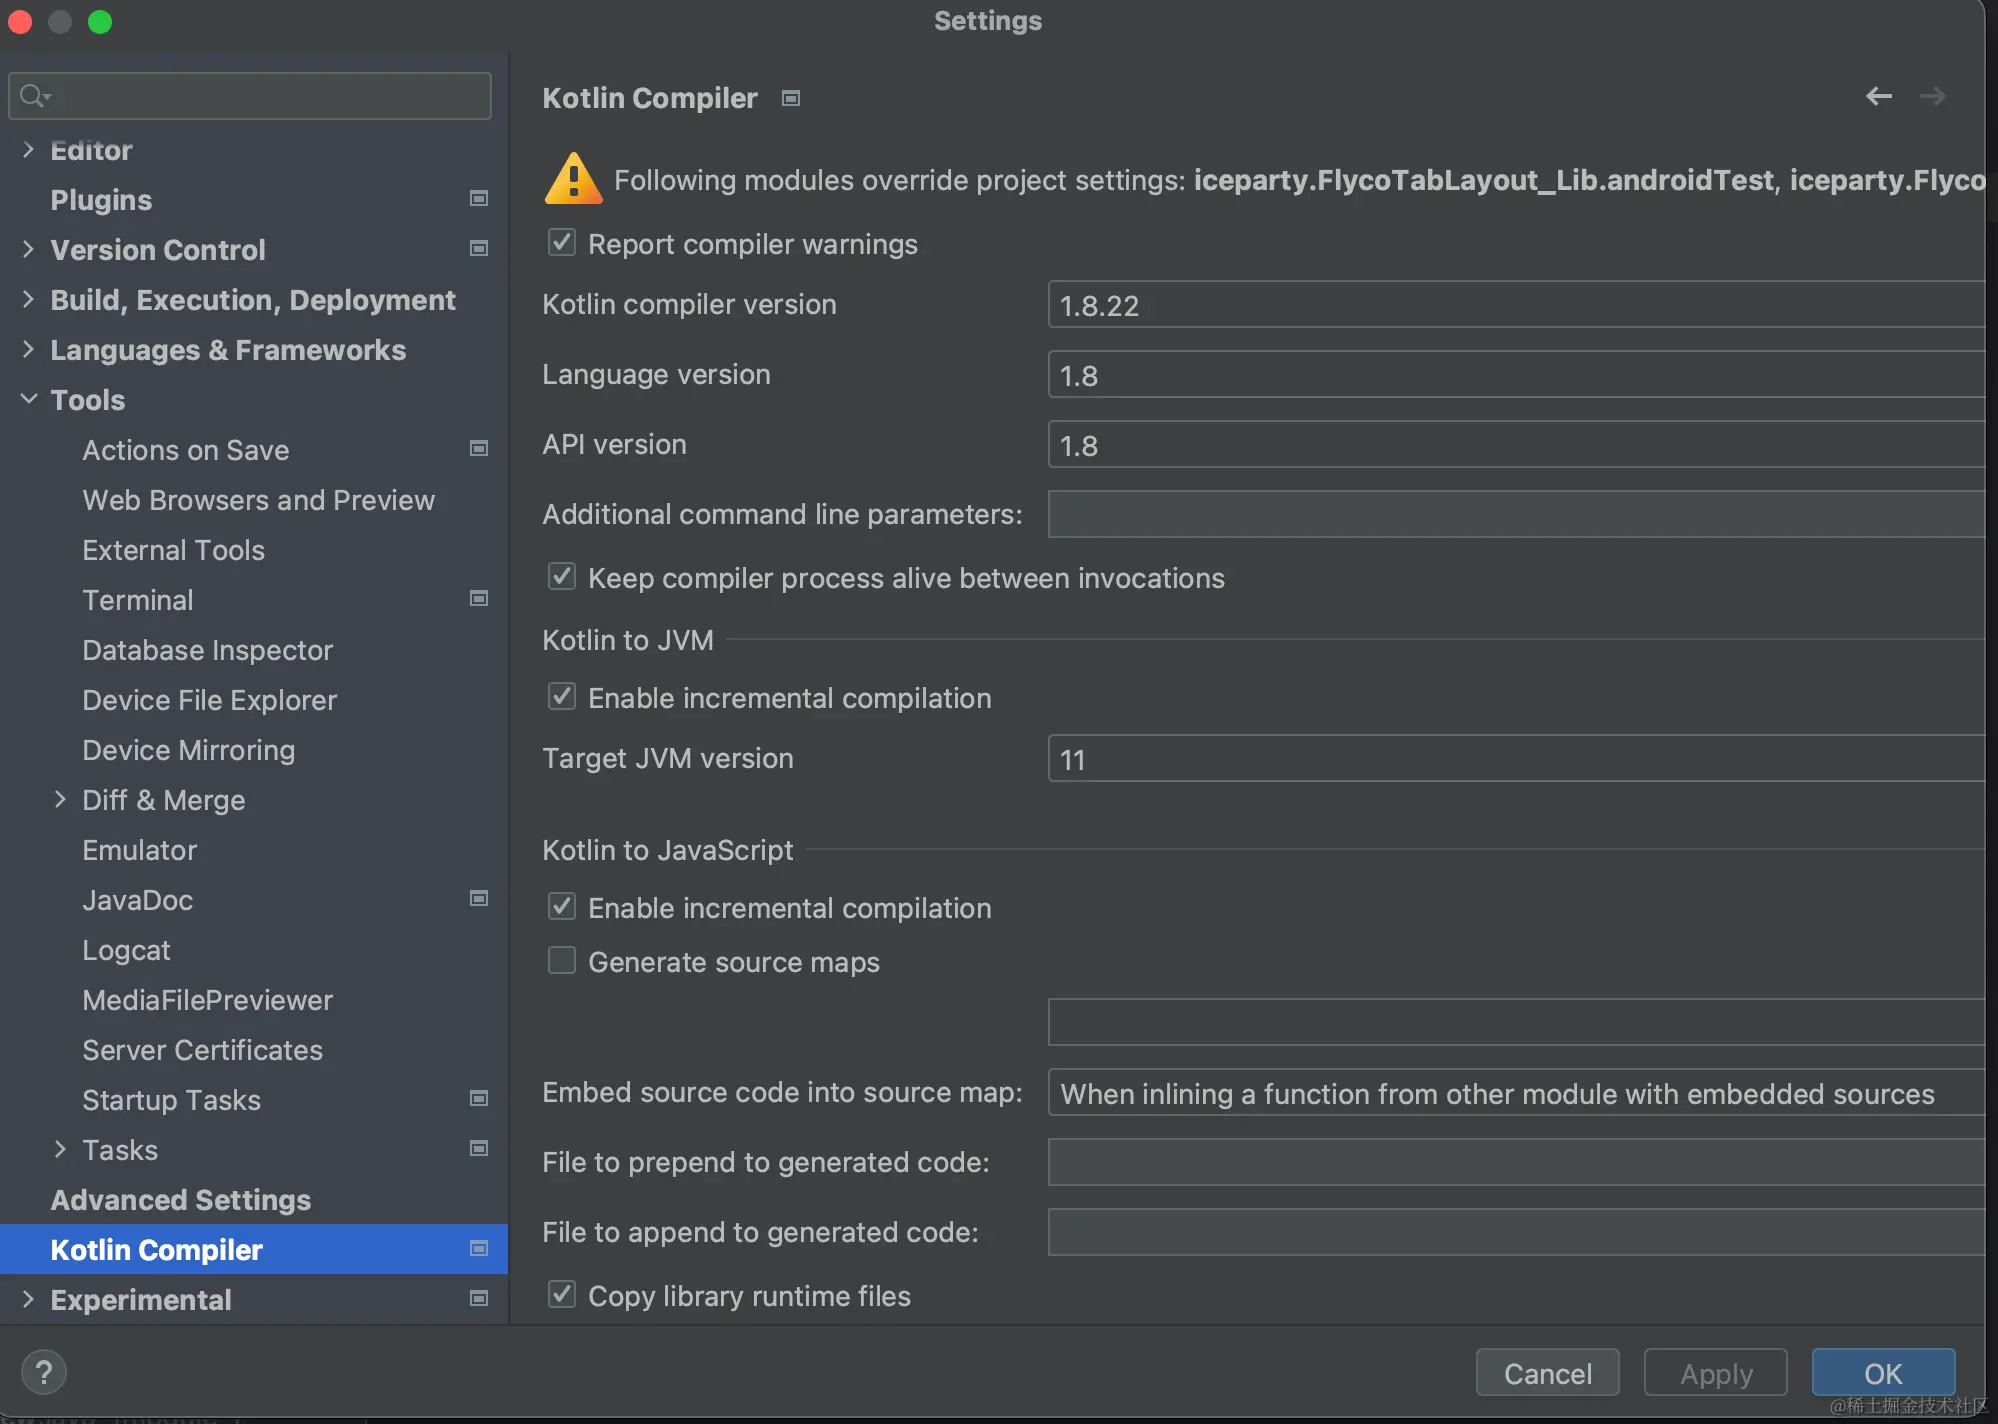Viewport: 1998px width, 1424px height.
Task: Select Advanced Settings in sidebar
Action: (180, 1200)
